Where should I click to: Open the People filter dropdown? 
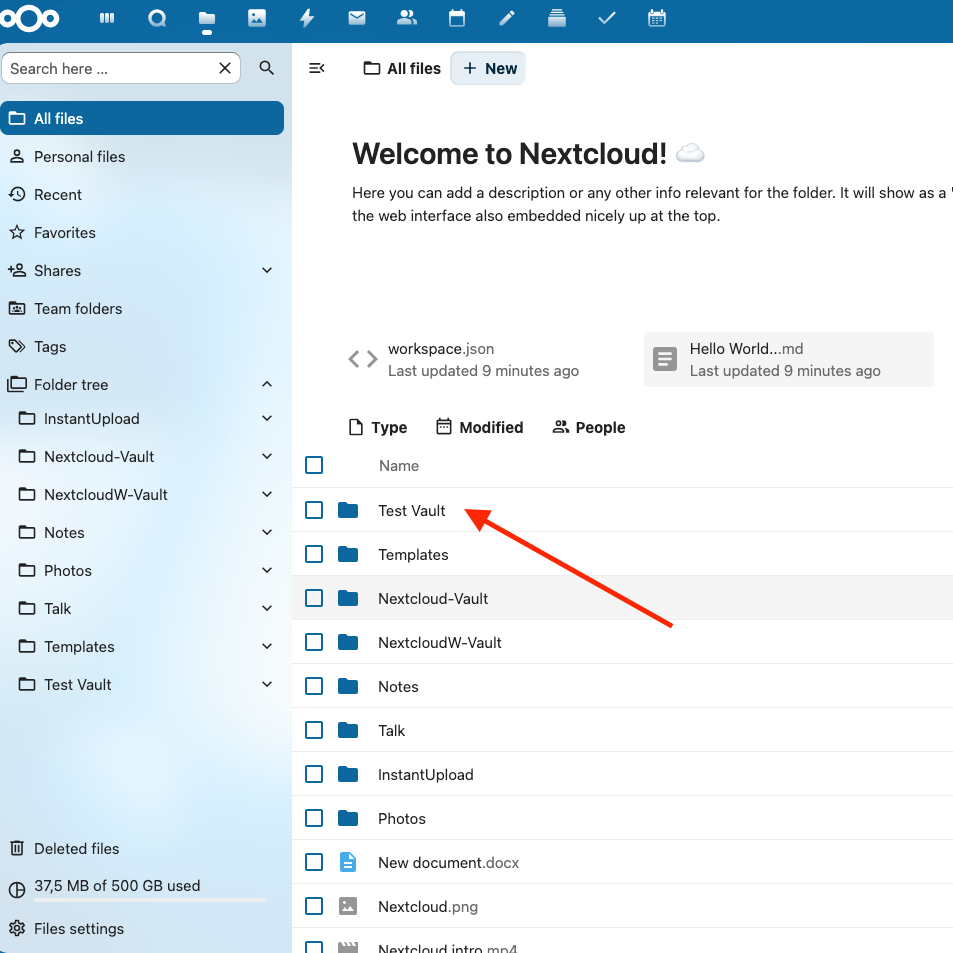point(588,427)
